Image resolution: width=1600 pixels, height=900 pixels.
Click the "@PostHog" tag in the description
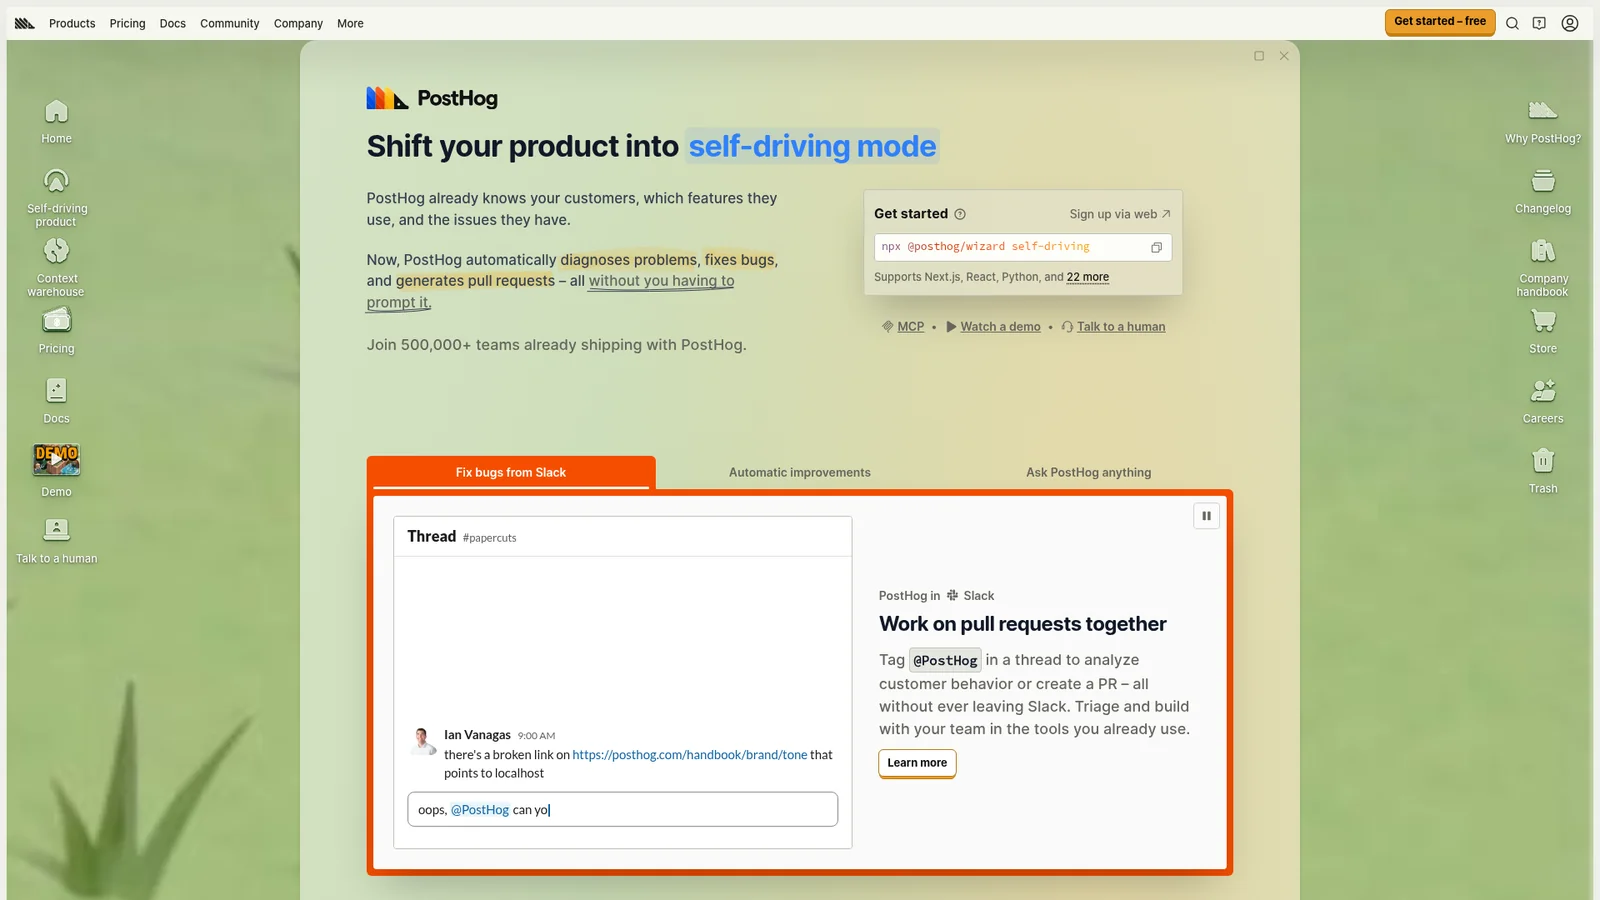click(x=945, y=660)
